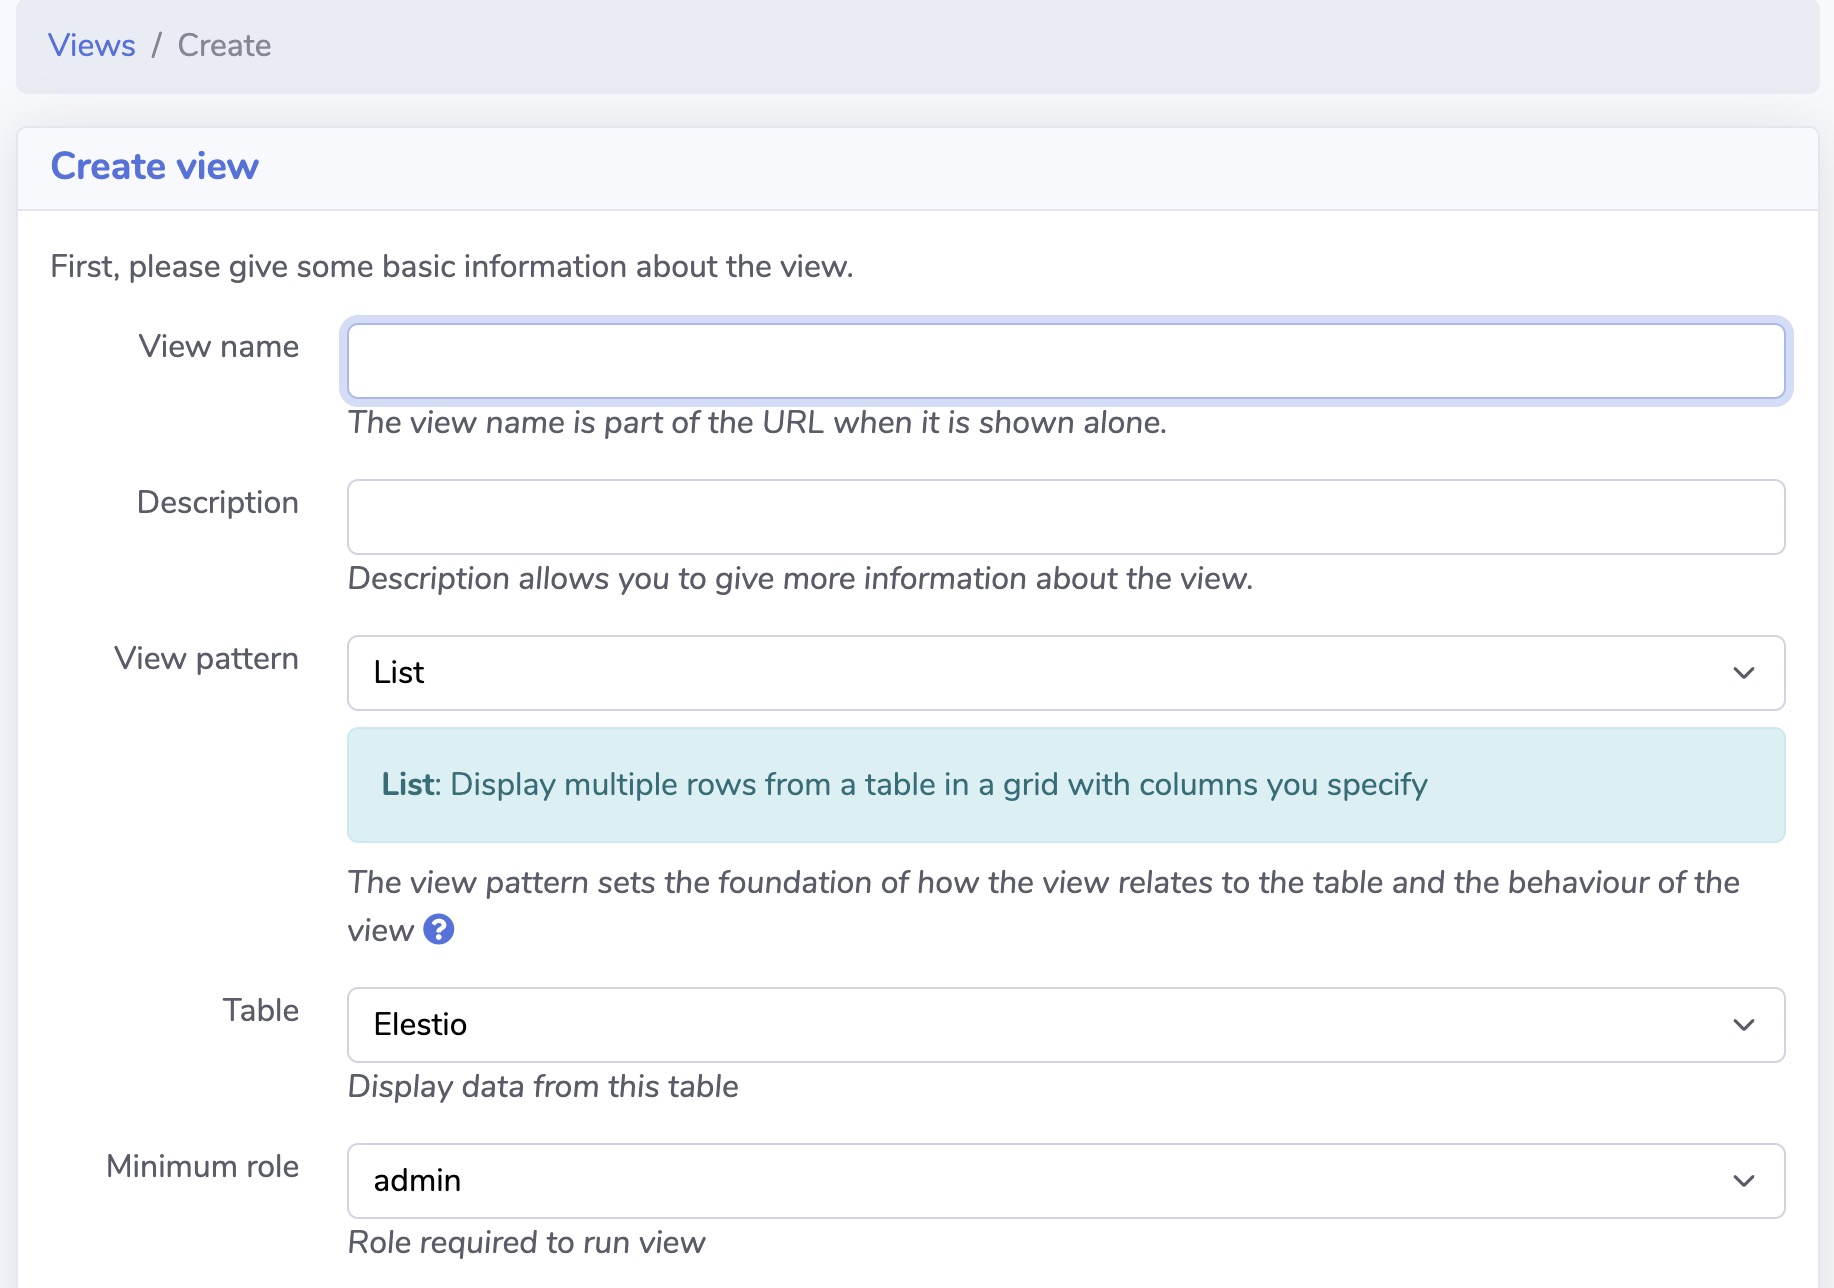Click the View name field label
The image size is (1834, 1288).
(218, 346)
